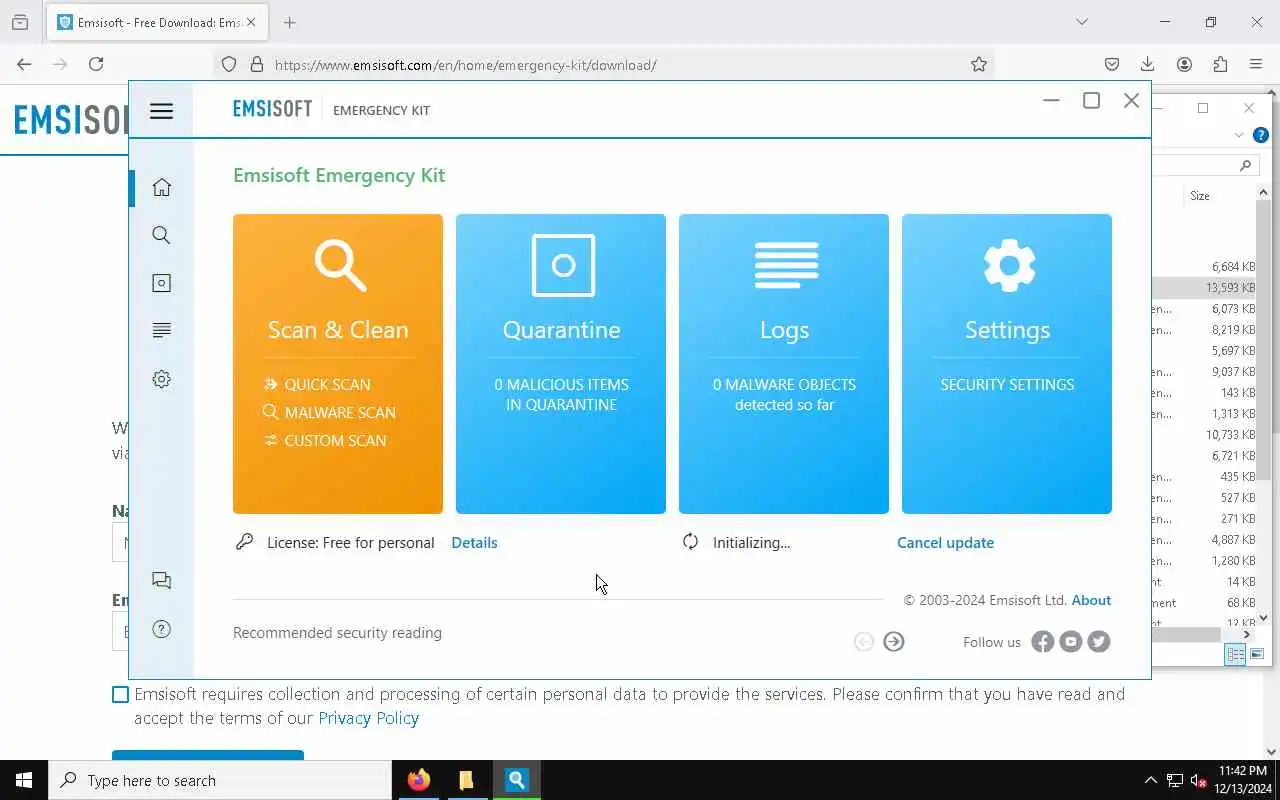Image resolution: width=1280 pixels, height=800 pixels.
Task: Click Explorer search magnifier icon
Action: tap(1245, 165)
